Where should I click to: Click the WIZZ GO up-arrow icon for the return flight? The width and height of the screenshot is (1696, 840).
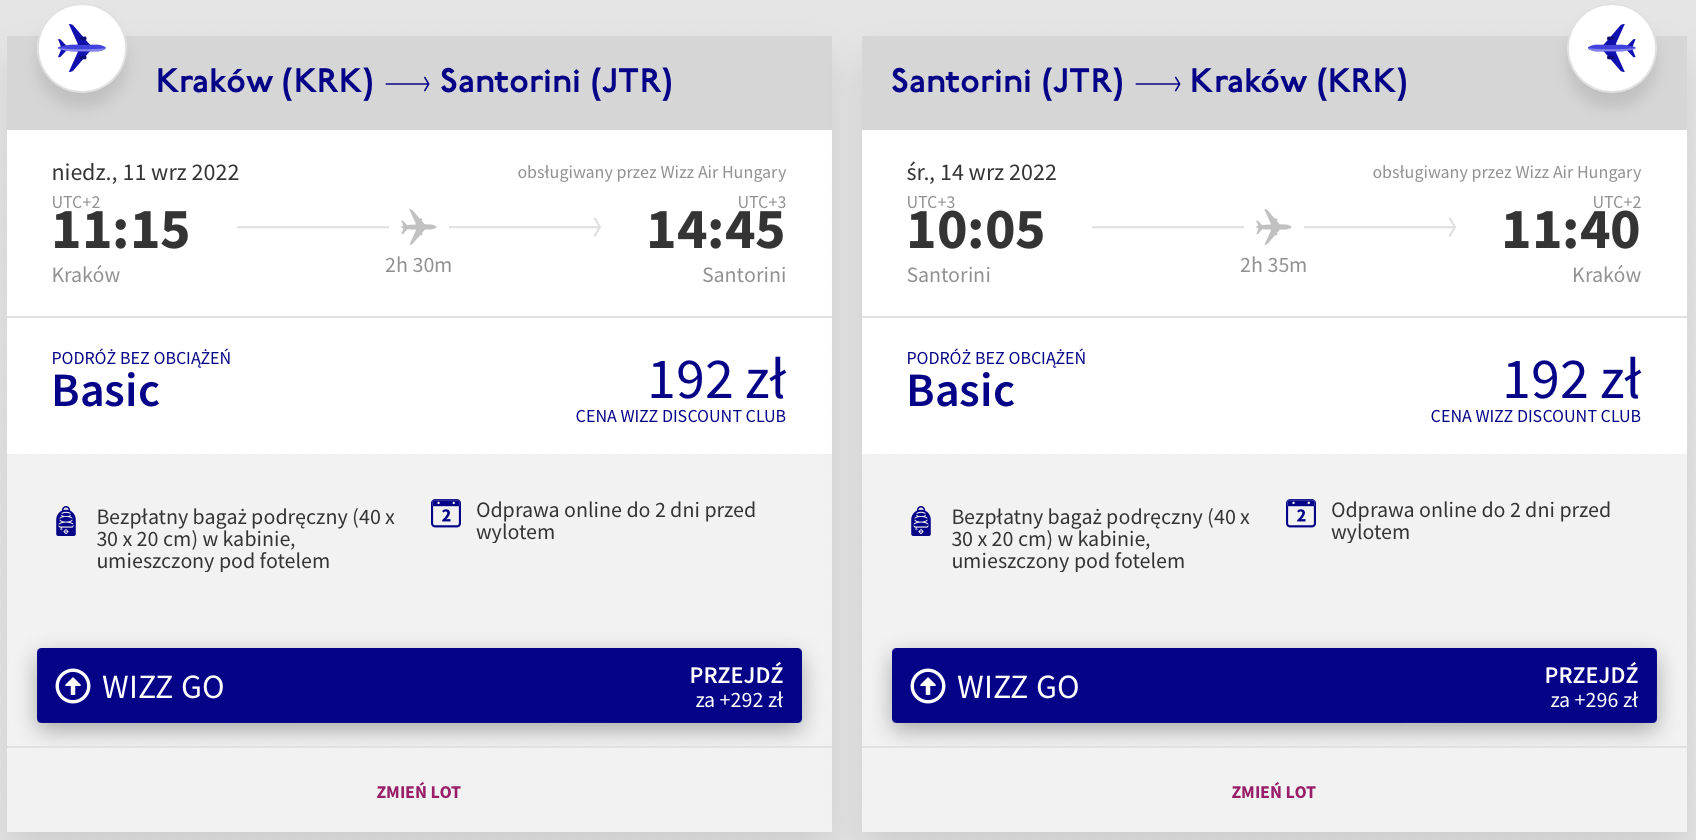[x=928, y=686]
